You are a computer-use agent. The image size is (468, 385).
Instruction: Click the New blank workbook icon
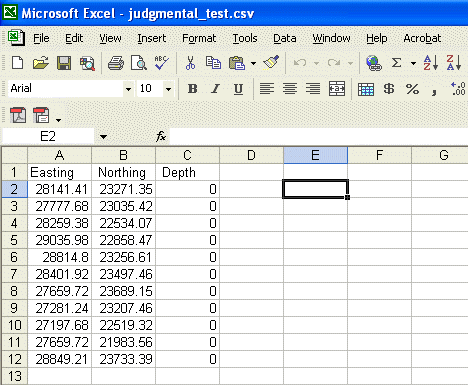pos(17,63)
